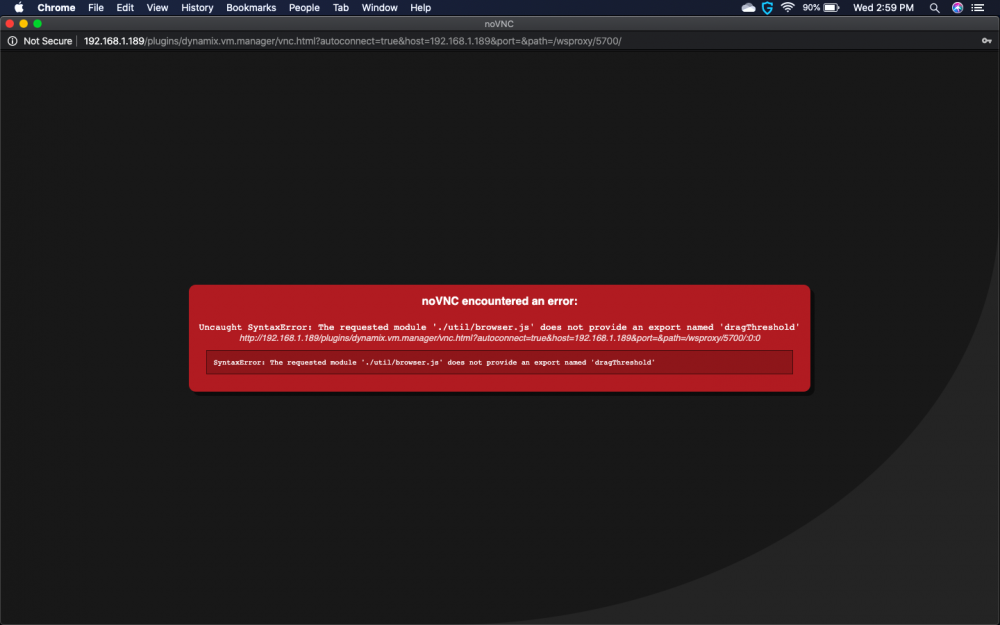Click the SyntaxError stack trace box
Screen dimensions: 1000x625
click(499, 362)
